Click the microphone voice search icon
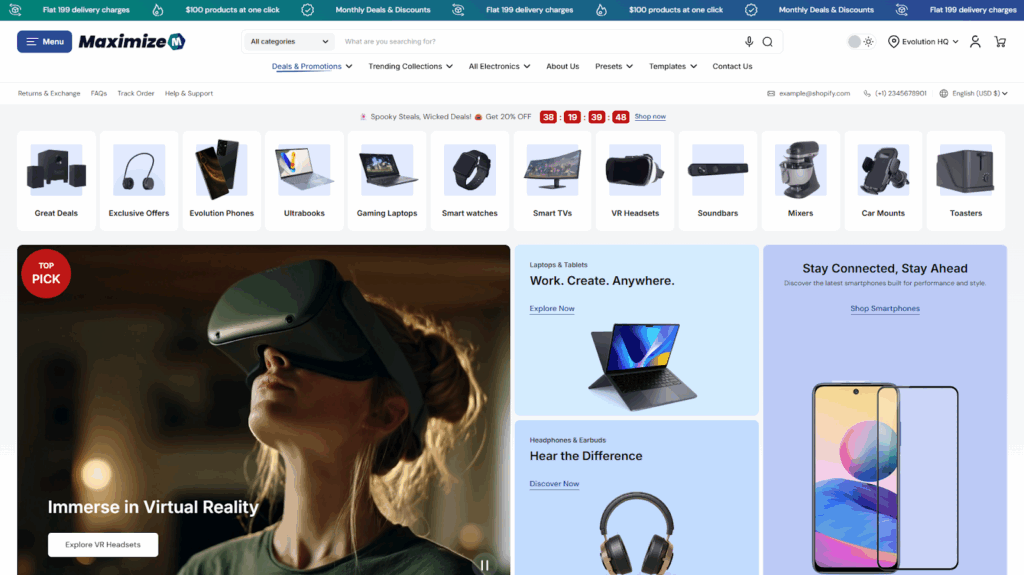Screen dimensions: 1024x575 coord(749,42)
